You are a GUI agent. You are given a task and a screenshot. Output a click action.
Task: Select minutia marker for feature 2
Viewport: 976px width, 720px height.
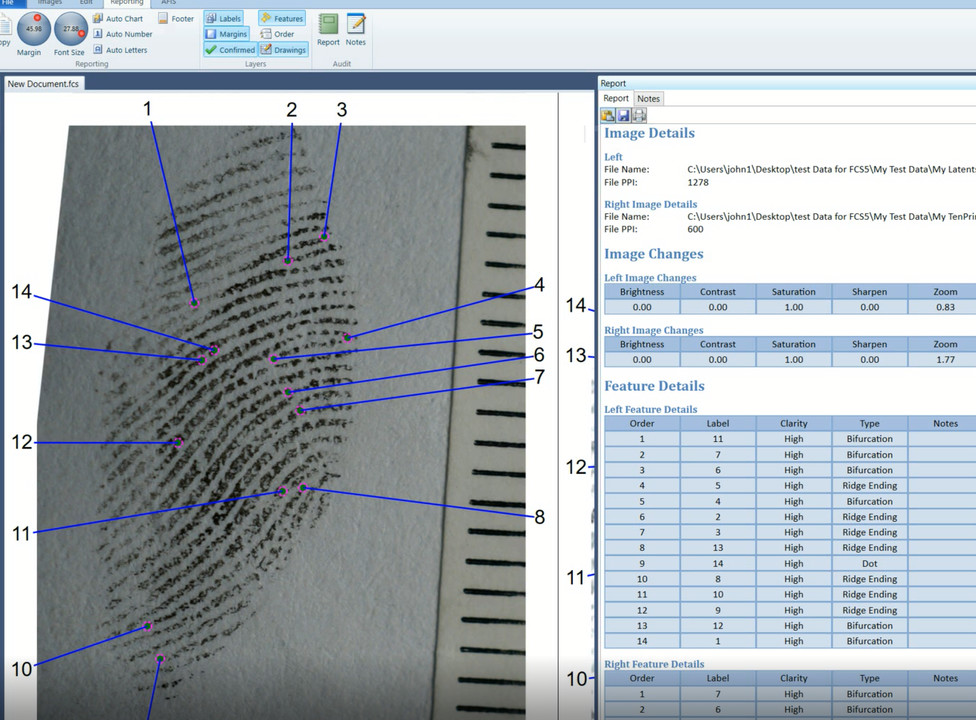(x=288, y=260)
